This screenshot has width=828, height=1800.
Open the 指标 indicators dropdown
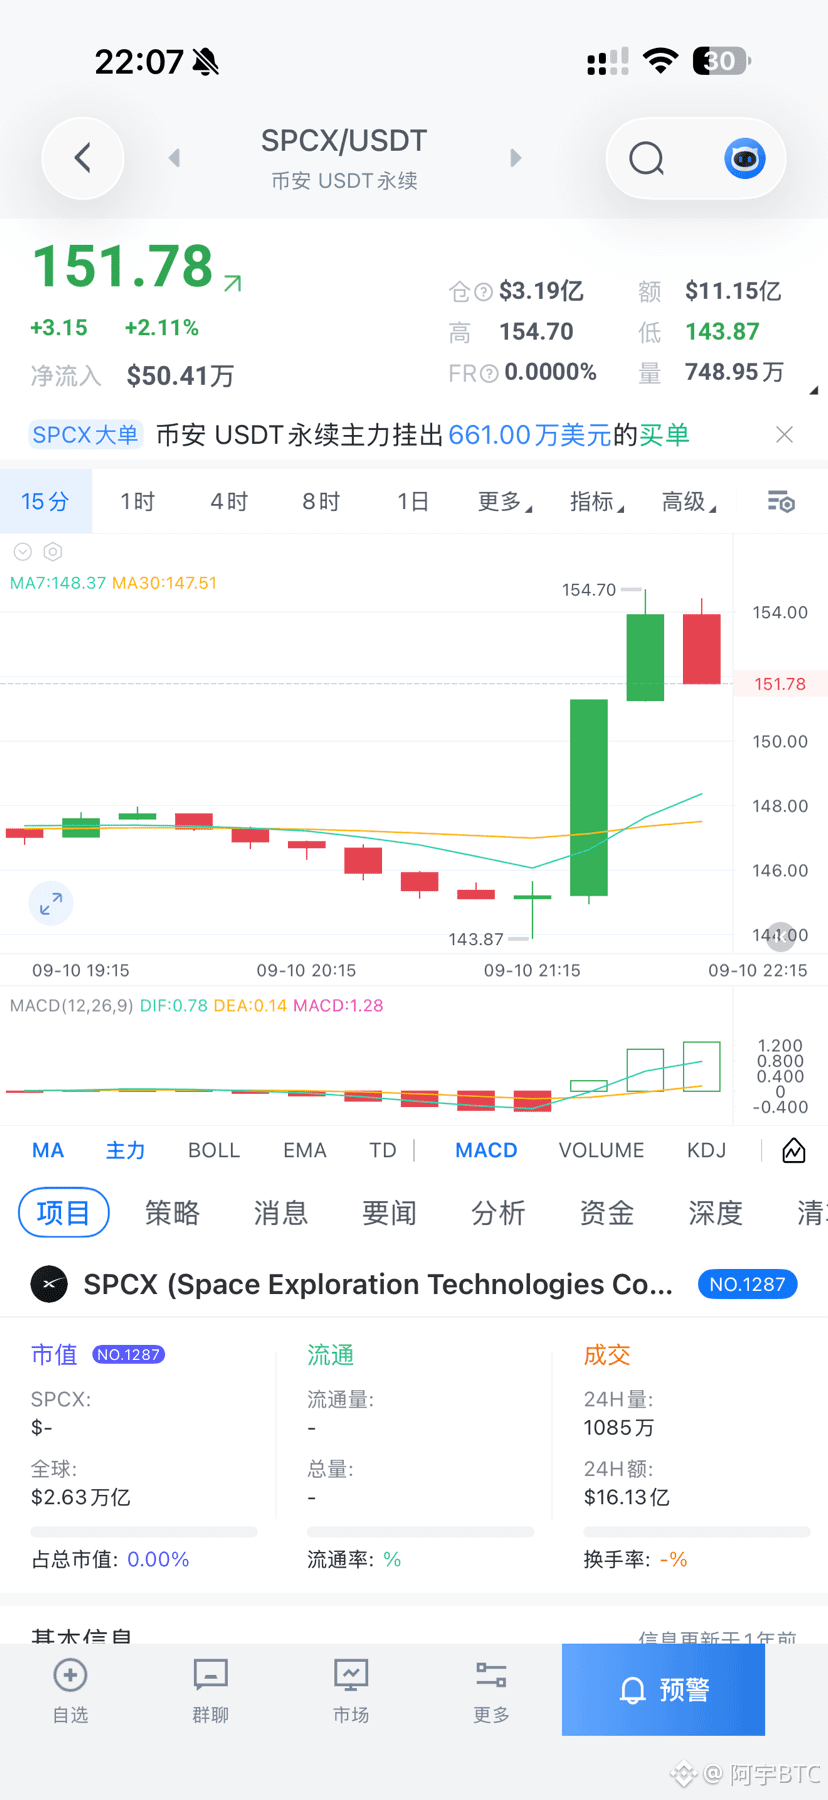point(597,501)
